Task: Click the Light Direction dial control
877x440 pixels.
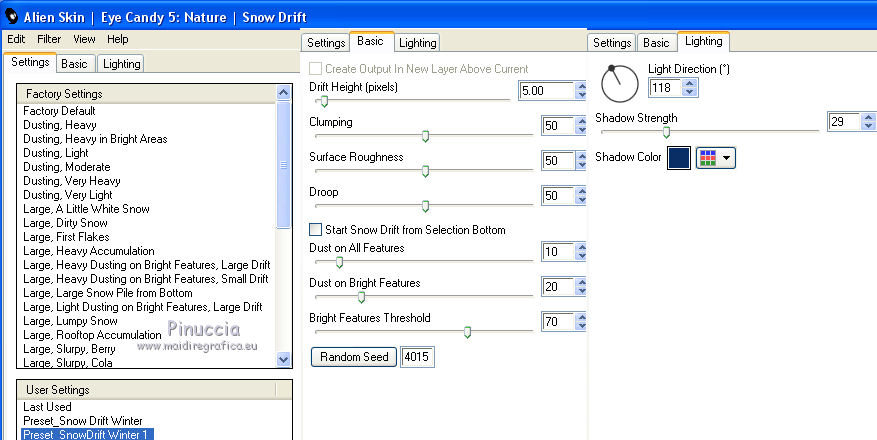Action: [x=620, y=84]
